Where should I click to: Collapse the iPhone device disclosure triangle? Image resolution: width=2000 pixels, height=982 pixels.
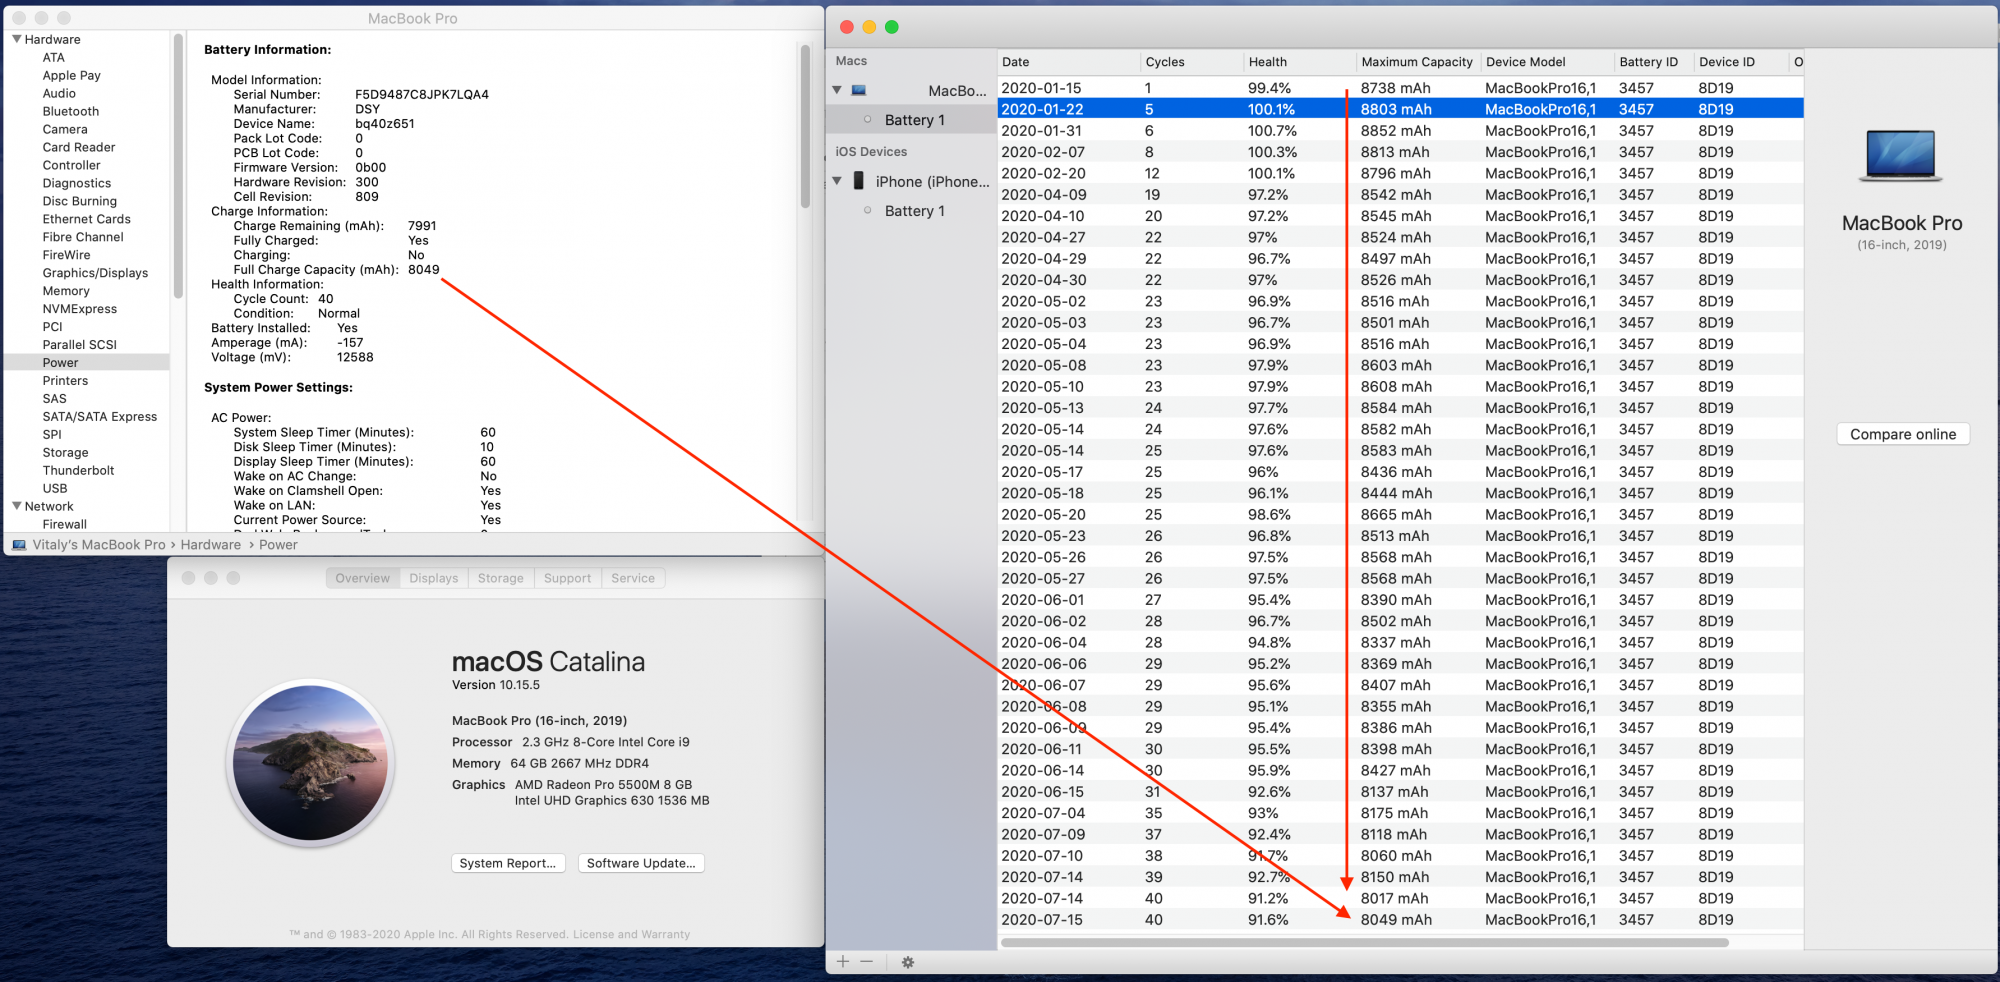(x=837, y=181)
